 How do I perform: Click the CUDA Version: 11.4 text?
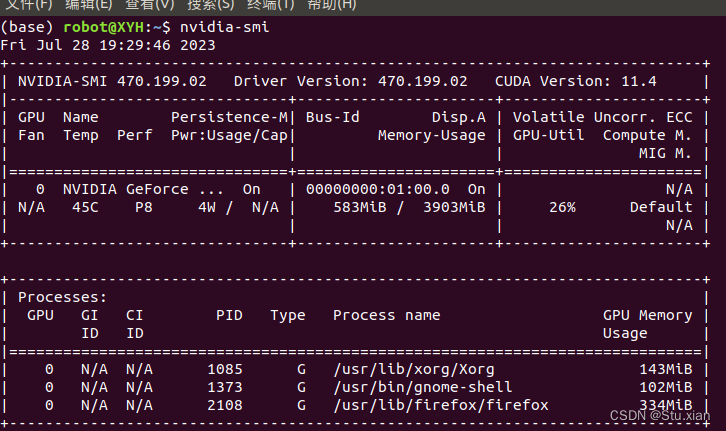[576, 81]
